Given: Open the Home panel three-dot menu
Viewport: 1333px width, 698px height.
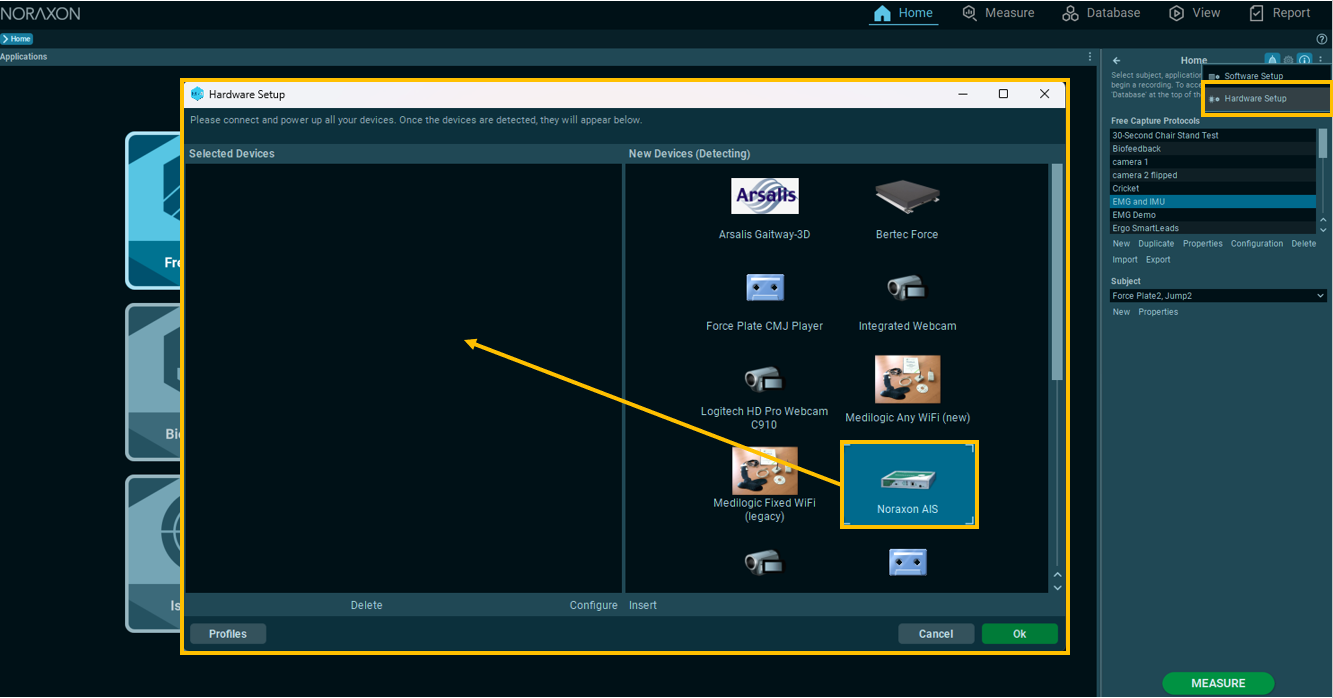Looking at the screenshot, I should (1321, 61).
